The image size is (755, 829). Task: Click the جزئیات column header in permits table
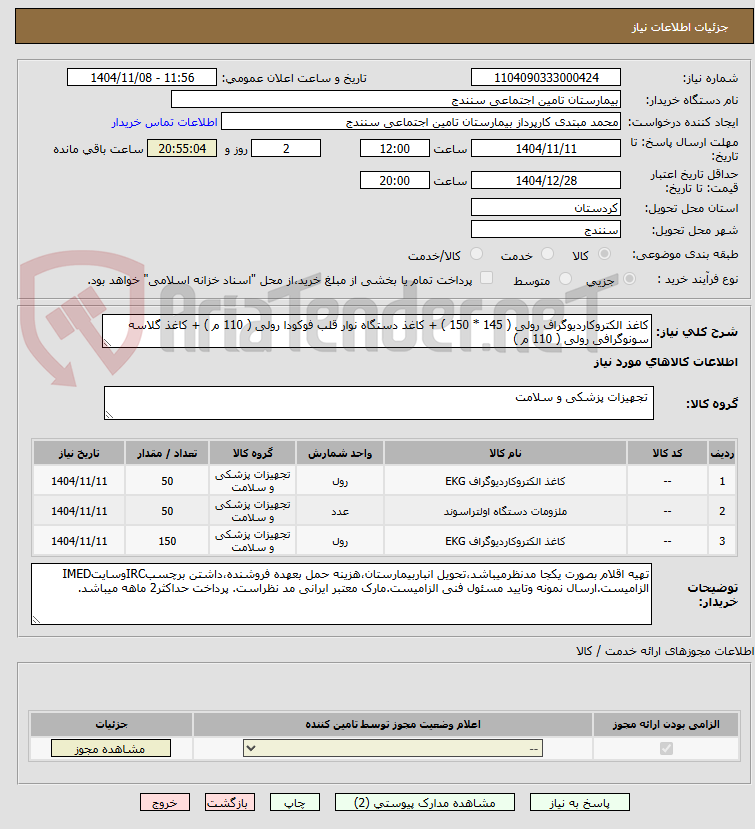tap(111, 724)
